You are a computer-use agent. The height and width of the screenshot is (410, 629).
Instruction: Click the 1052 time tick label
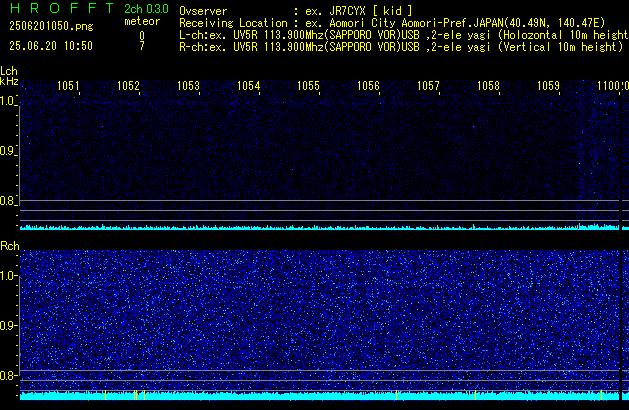click(x=128, y=86)
